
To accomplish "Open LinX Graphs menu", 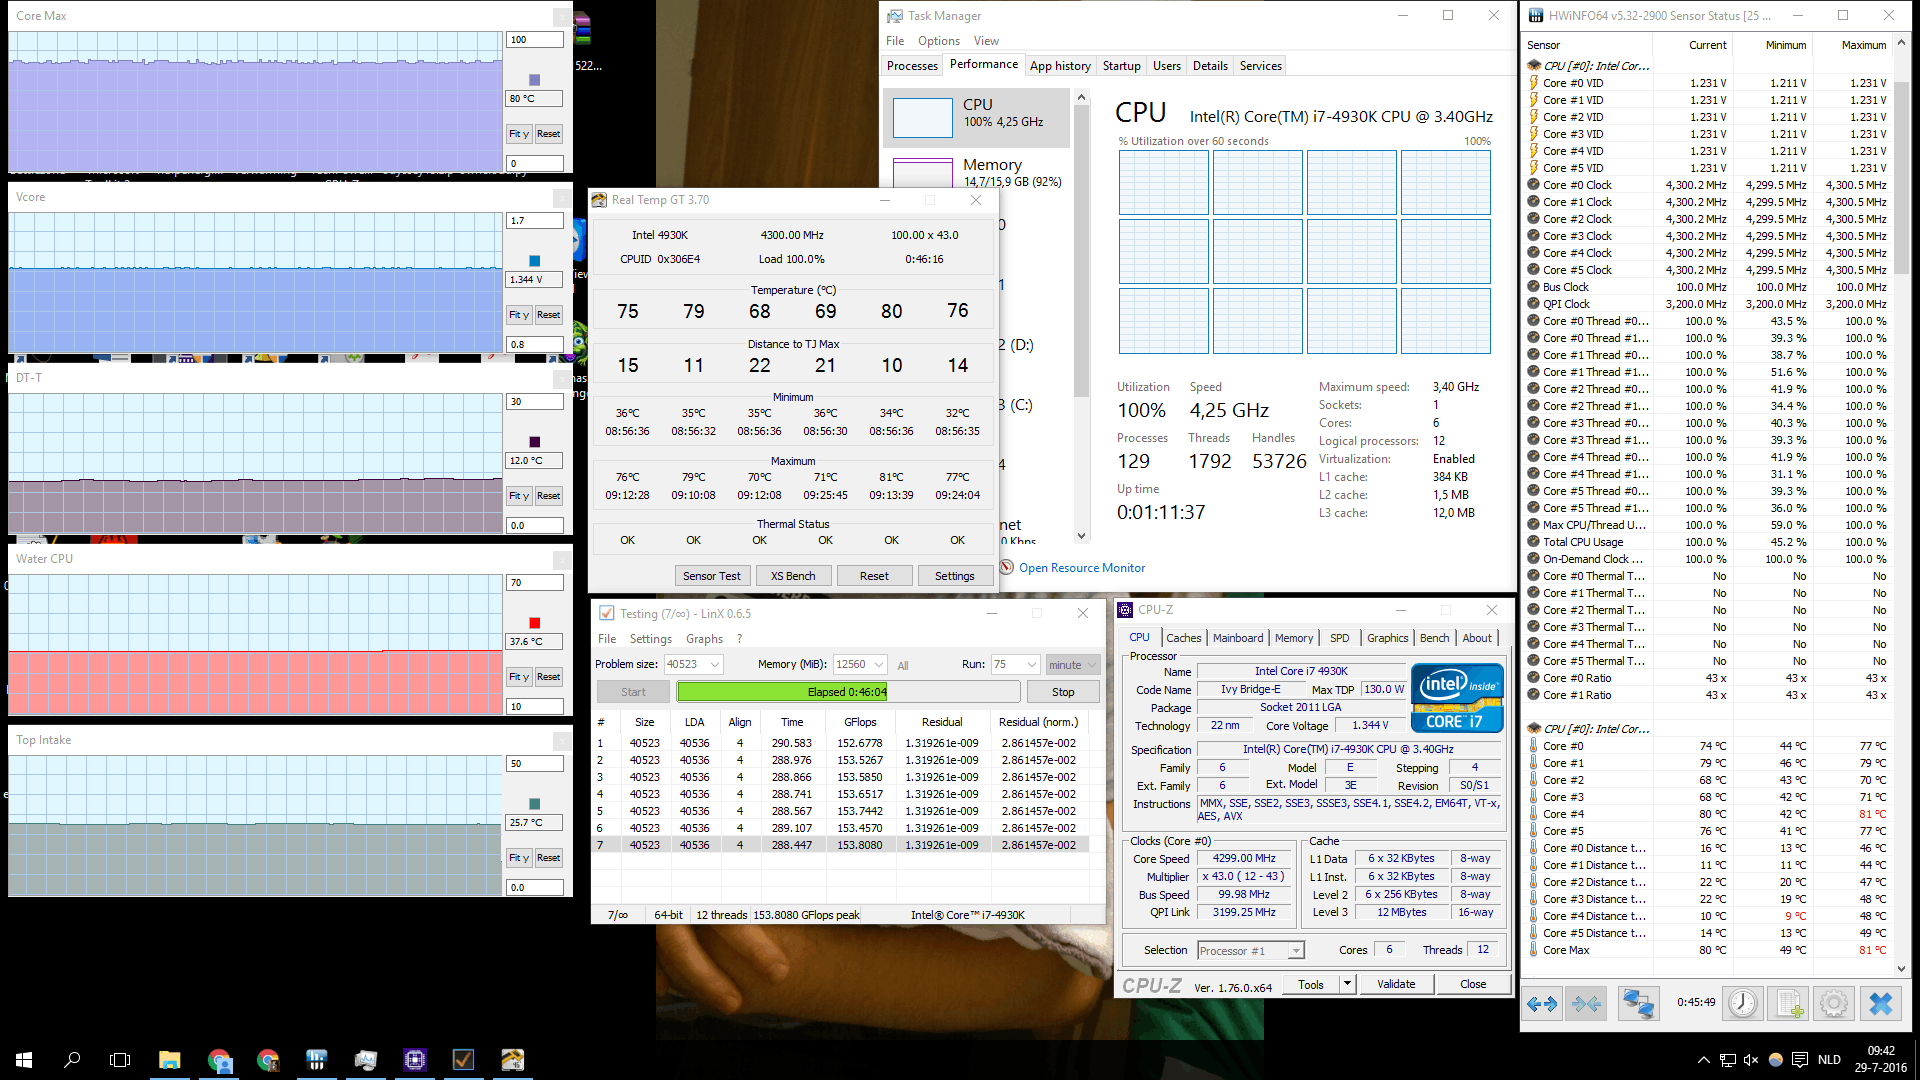I will click(x=704, y=639).
